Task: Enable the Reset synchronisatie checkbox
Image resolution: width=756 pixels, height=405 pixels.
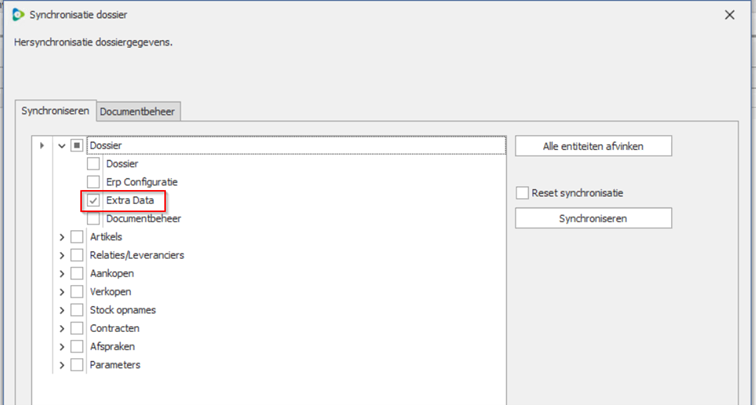Action: tap(522, 193)
